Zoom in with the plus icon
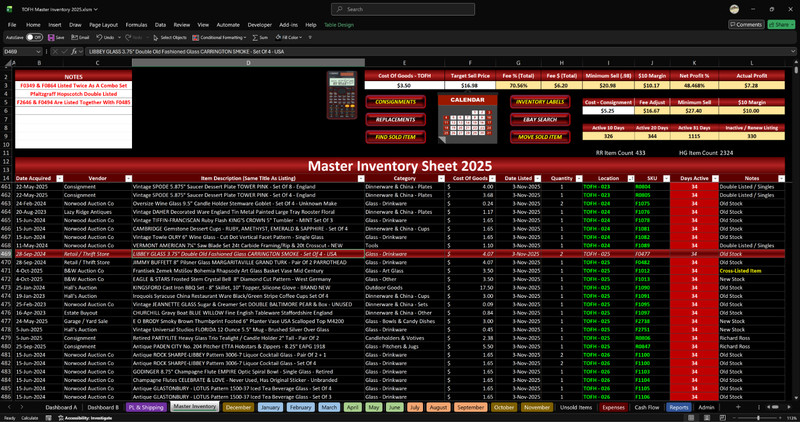This screenshot has height=422, width=800. click(781, 418)
